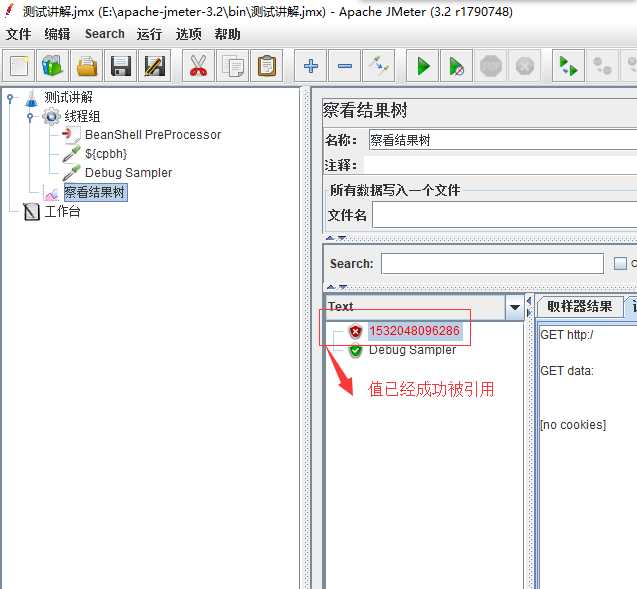Click Start no pauses icon
The width and height of the screenshot is (637, 589).
point(457,66)
